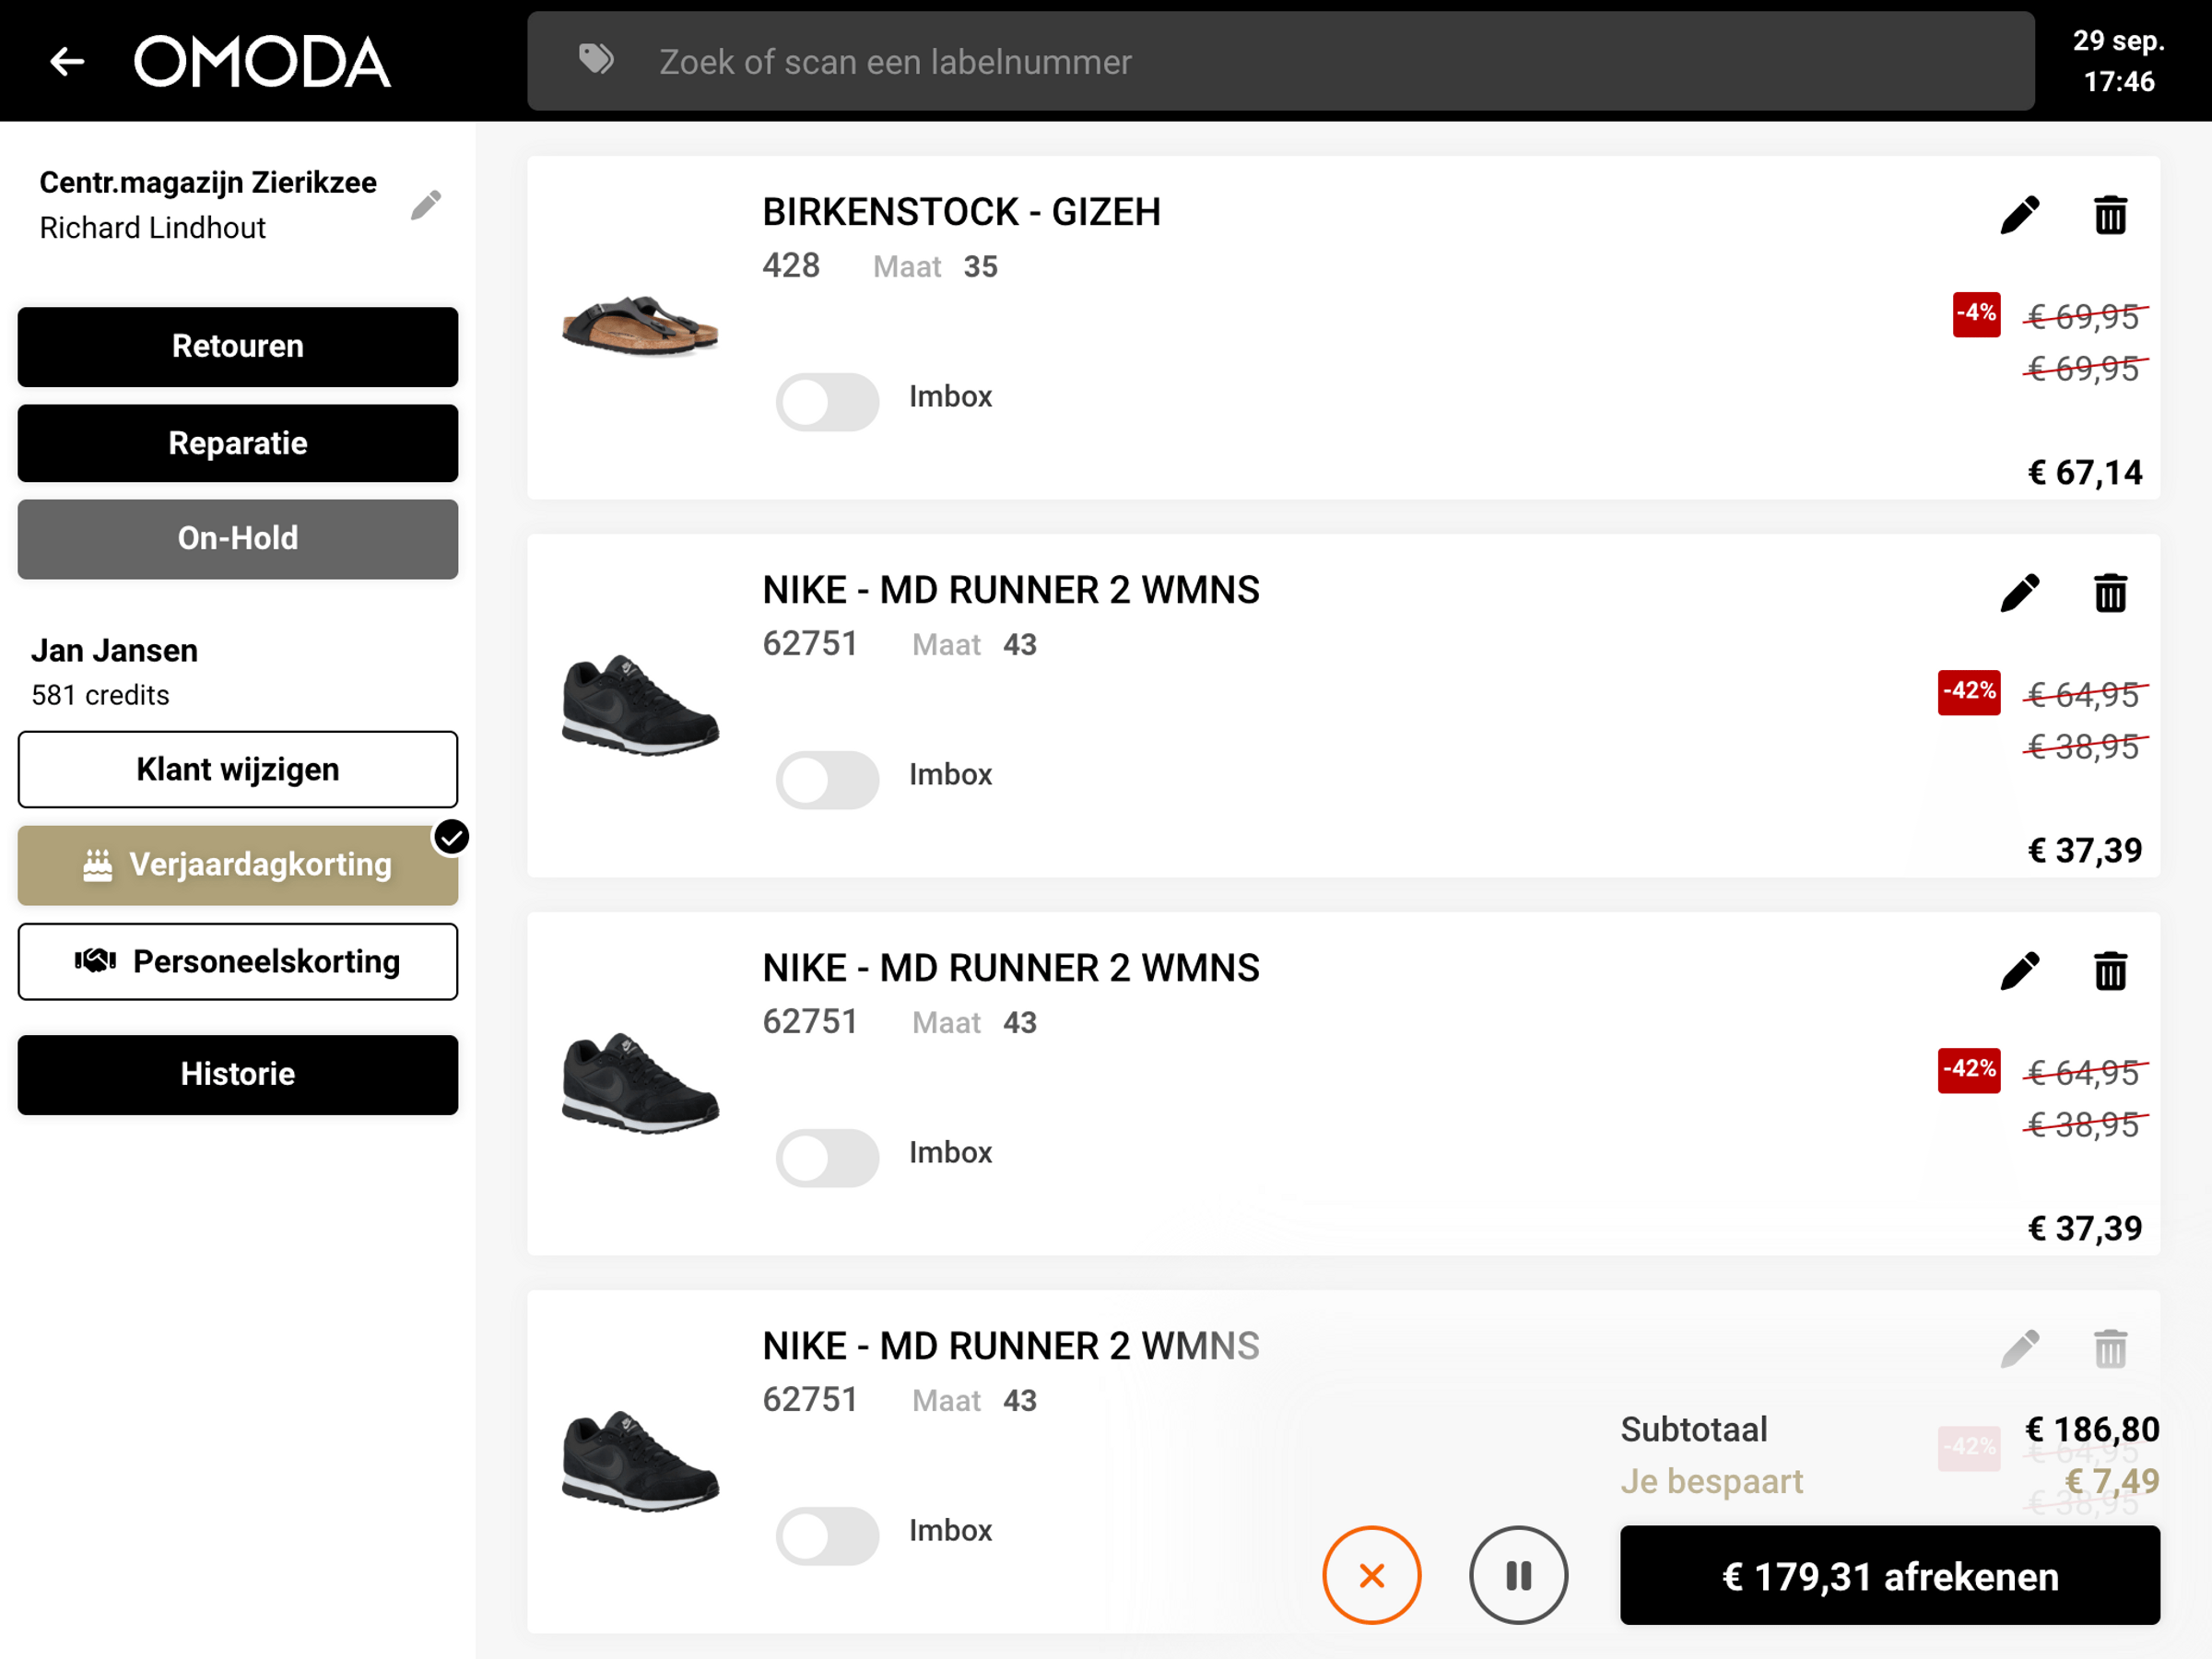Toggle Verjaardagkorting discount
Viewport: 2212px width, 1659px height.
pos(238,865)
